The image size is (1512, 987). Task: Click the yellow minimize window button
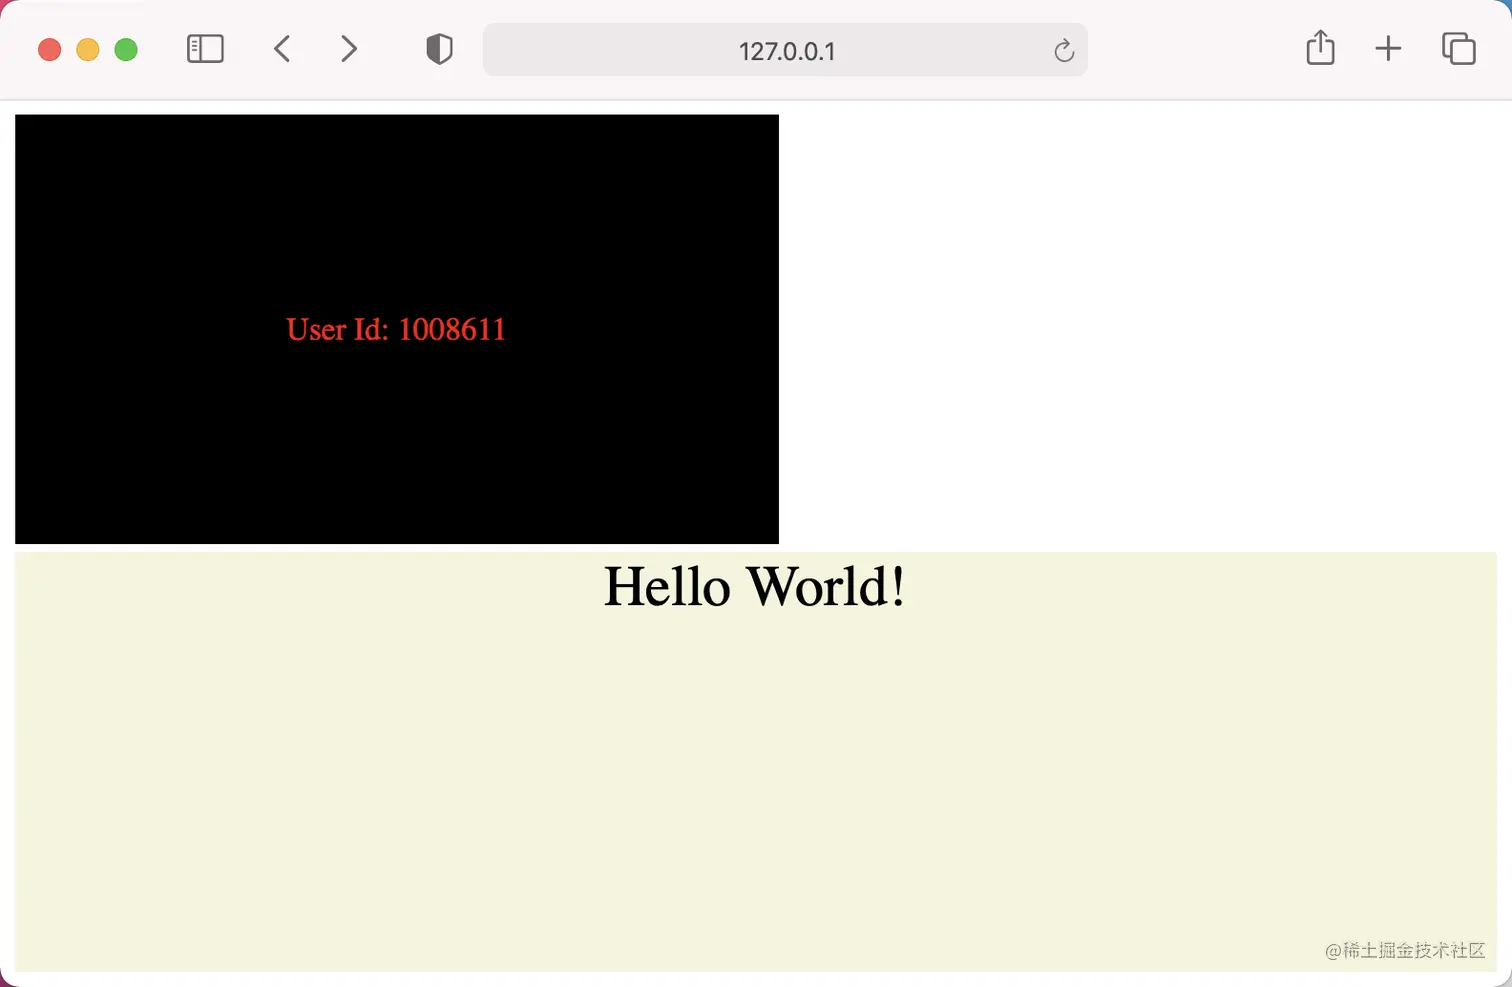point(88,50)
